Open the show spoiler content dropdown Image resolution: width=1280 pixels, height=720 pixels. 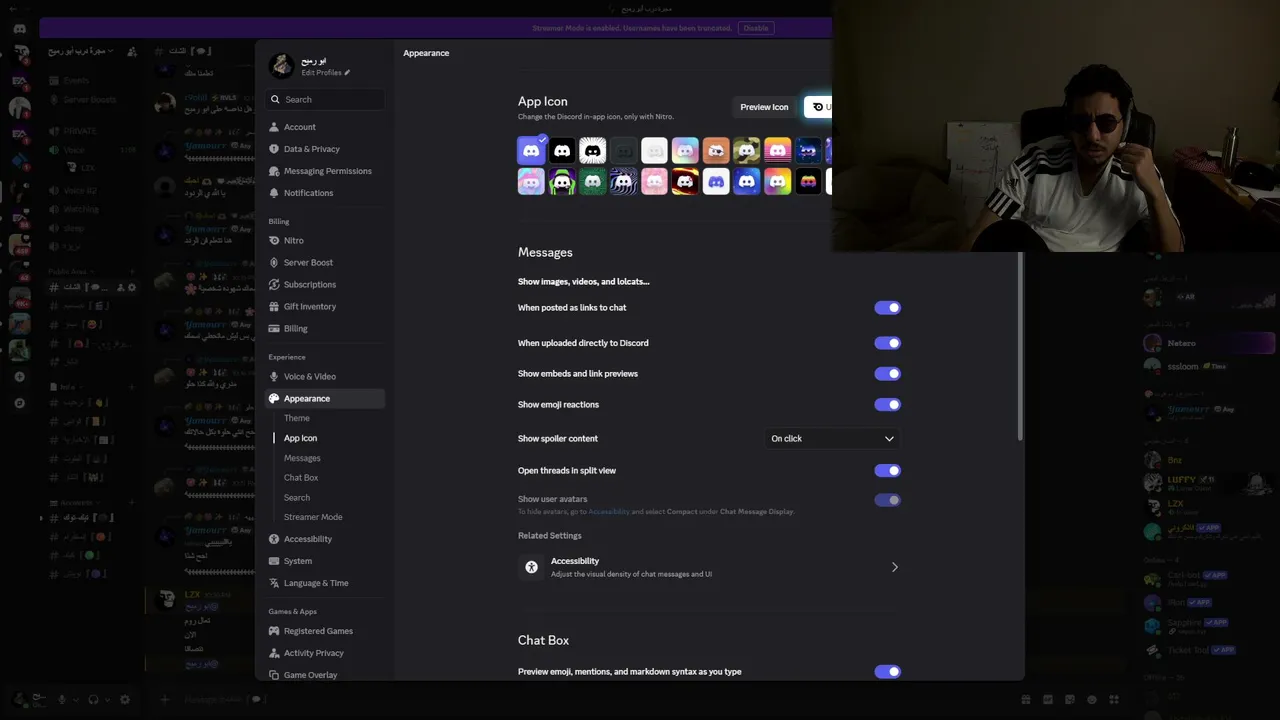832,438
